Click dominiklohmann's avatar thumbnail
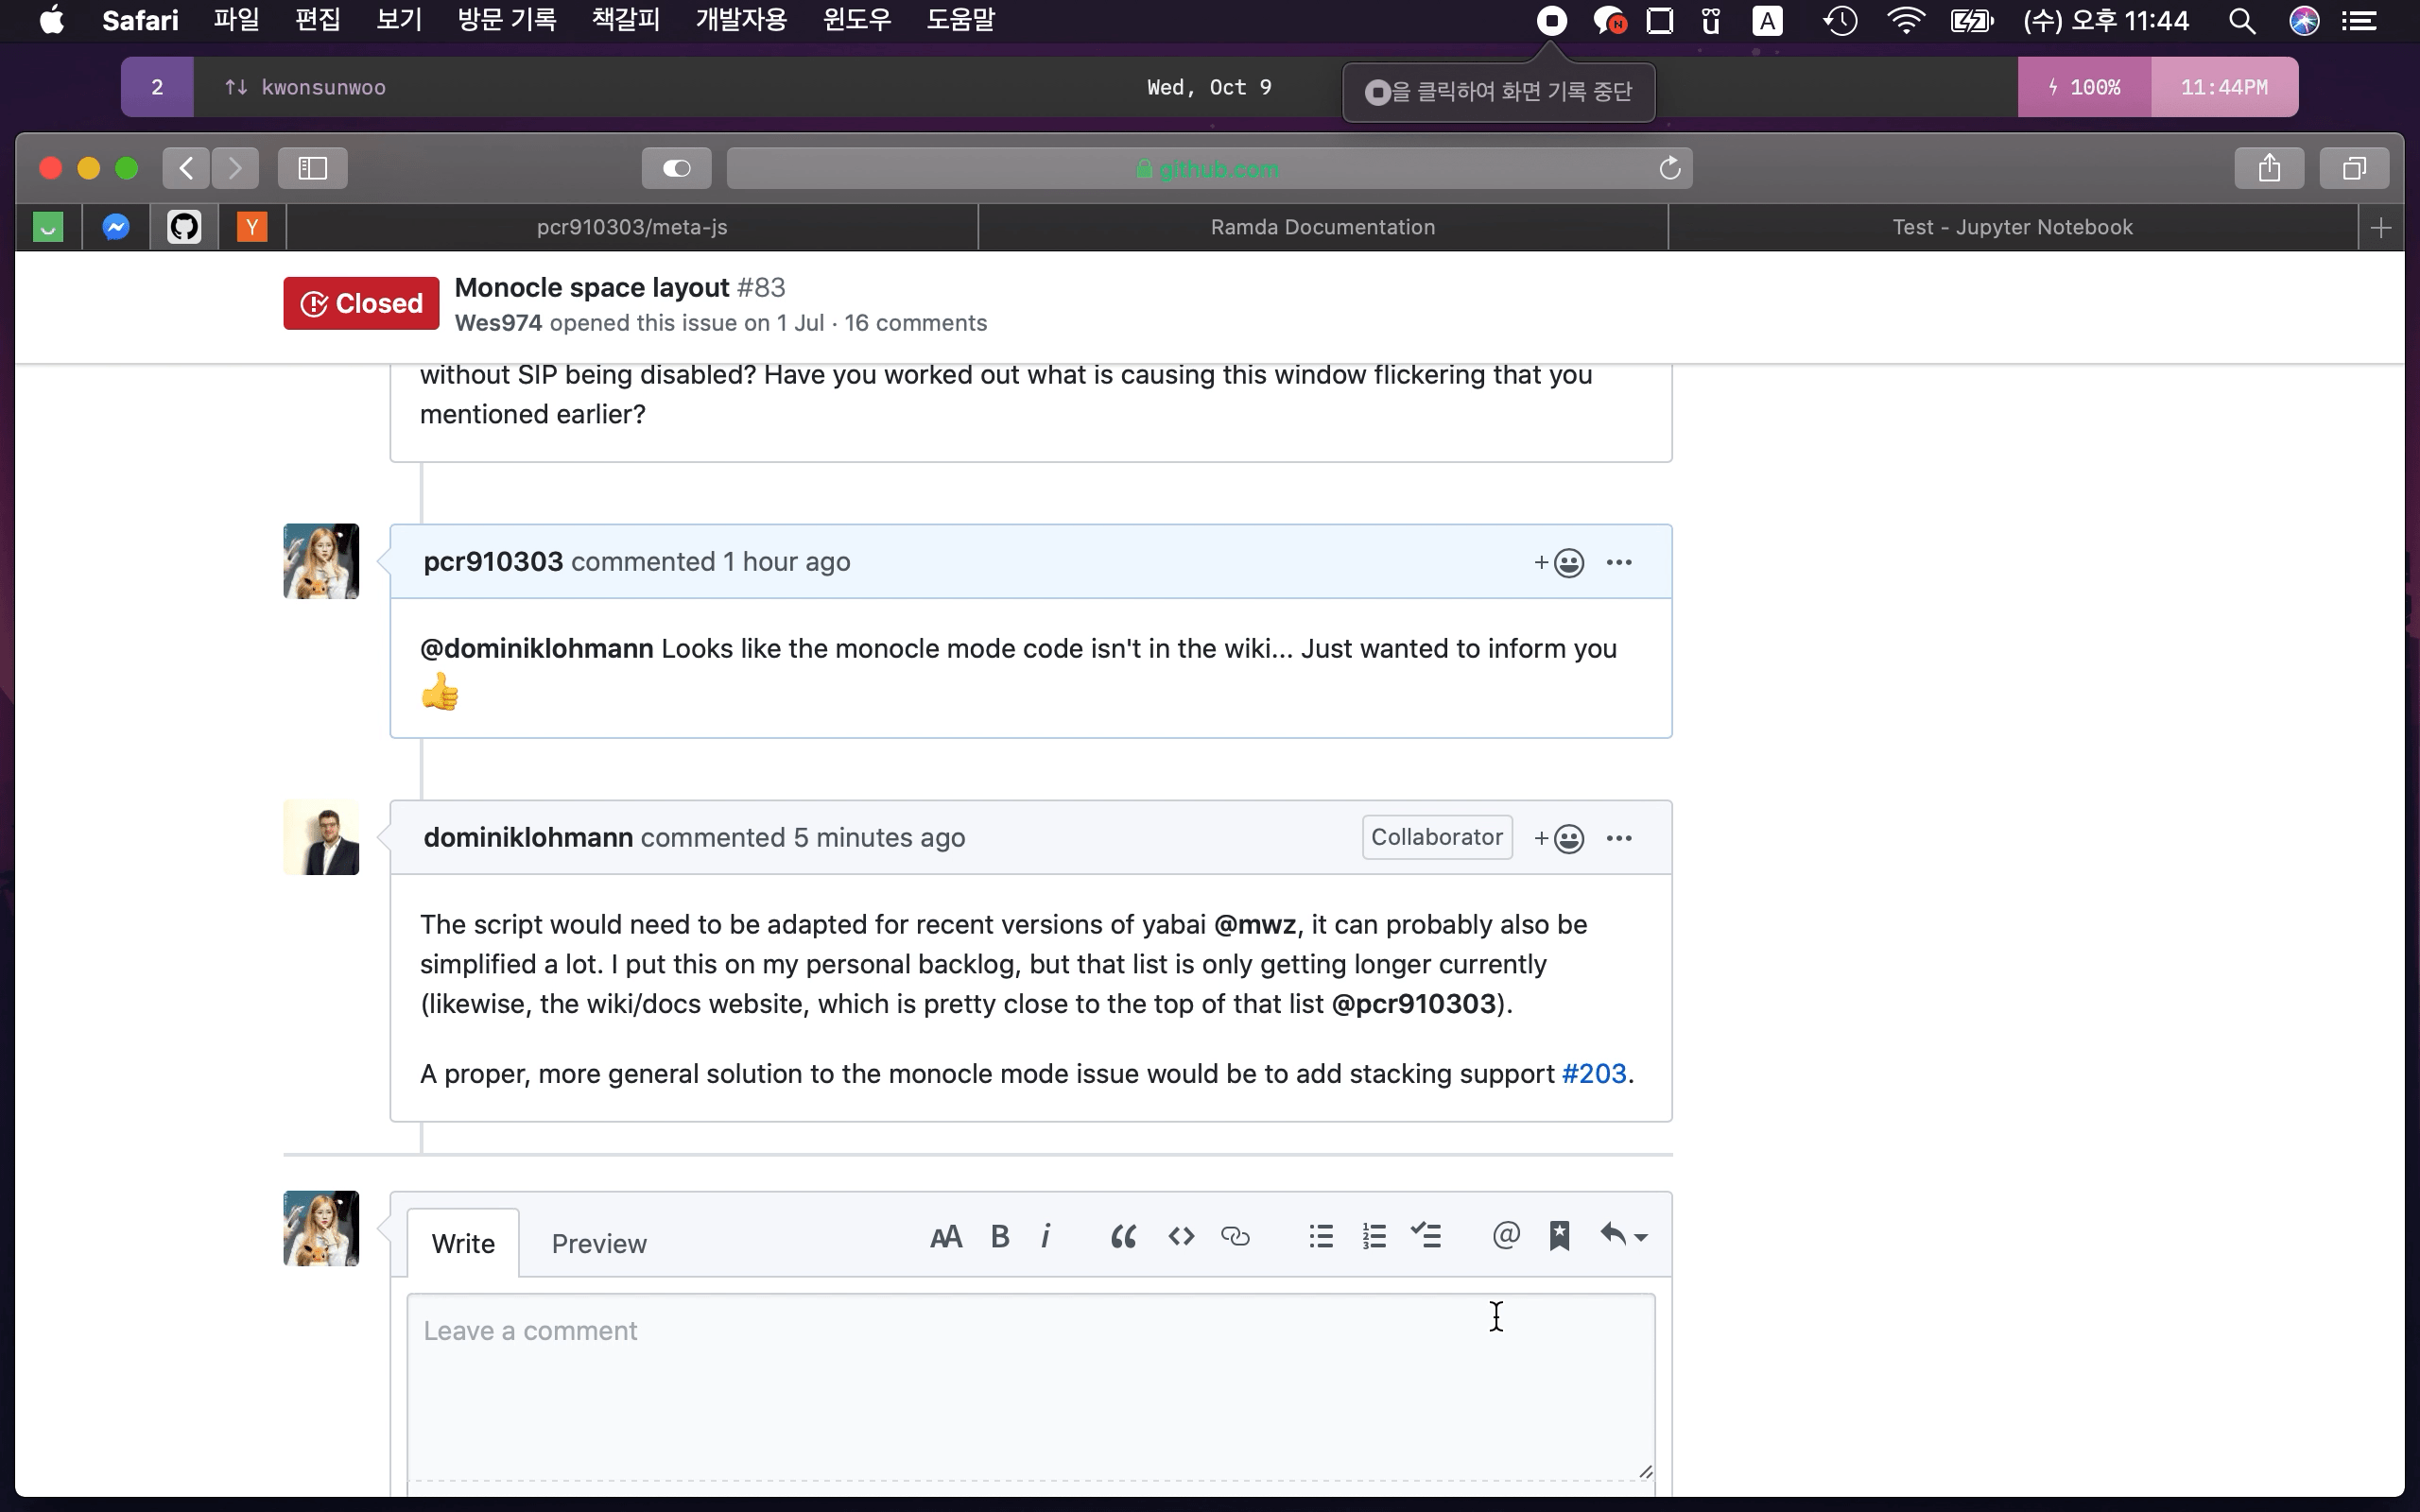The width and height of the screenshot is (2420, 1512). [321, 838]
